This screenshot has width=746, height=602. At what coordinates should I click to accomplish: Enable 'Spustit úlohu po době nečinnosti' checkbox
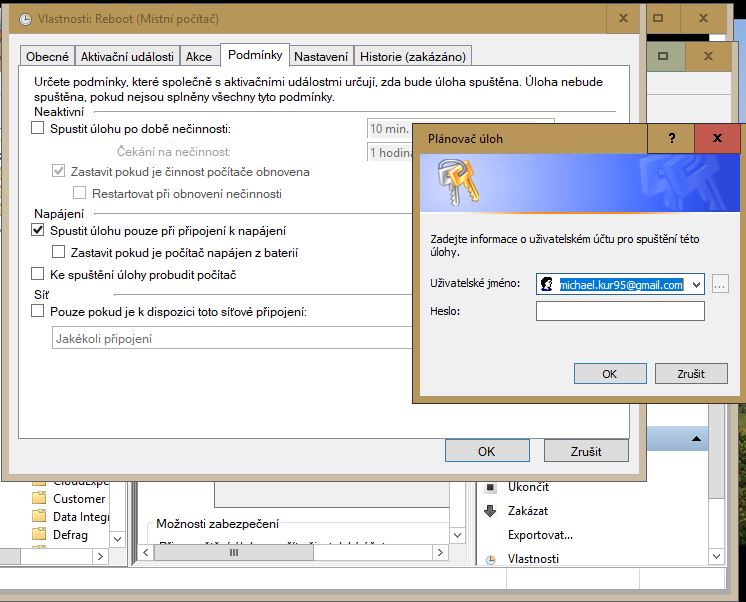point(38,128)
